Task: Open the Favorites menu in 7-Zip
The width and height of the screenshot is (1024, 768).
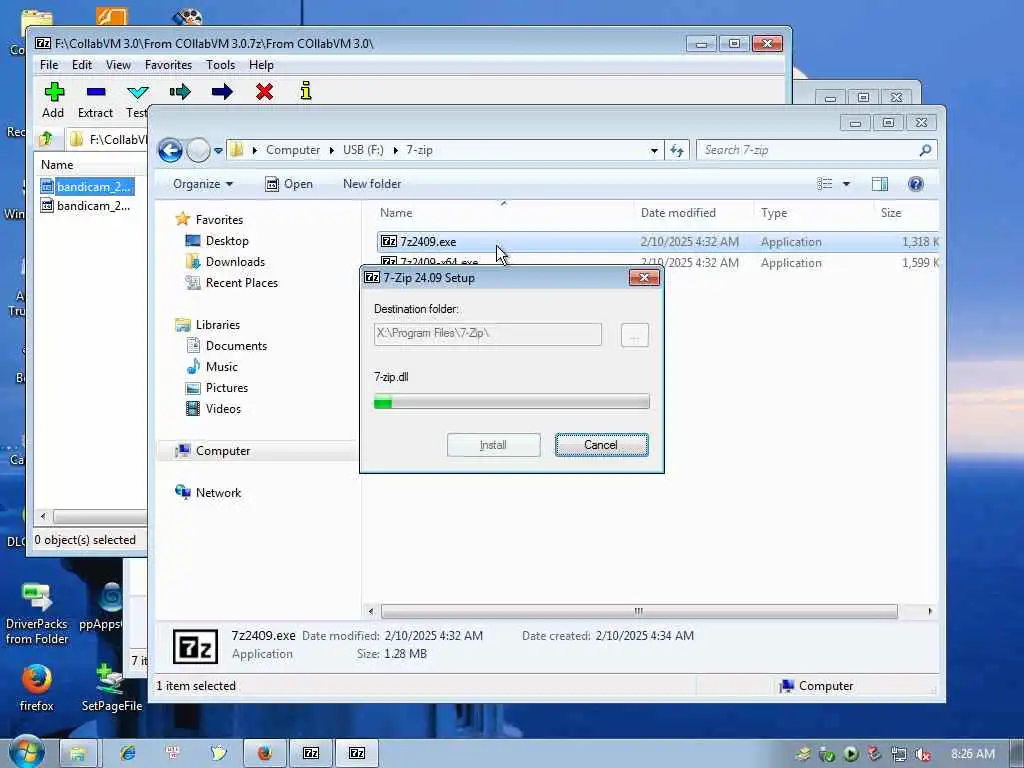Action: click(168, 65)
